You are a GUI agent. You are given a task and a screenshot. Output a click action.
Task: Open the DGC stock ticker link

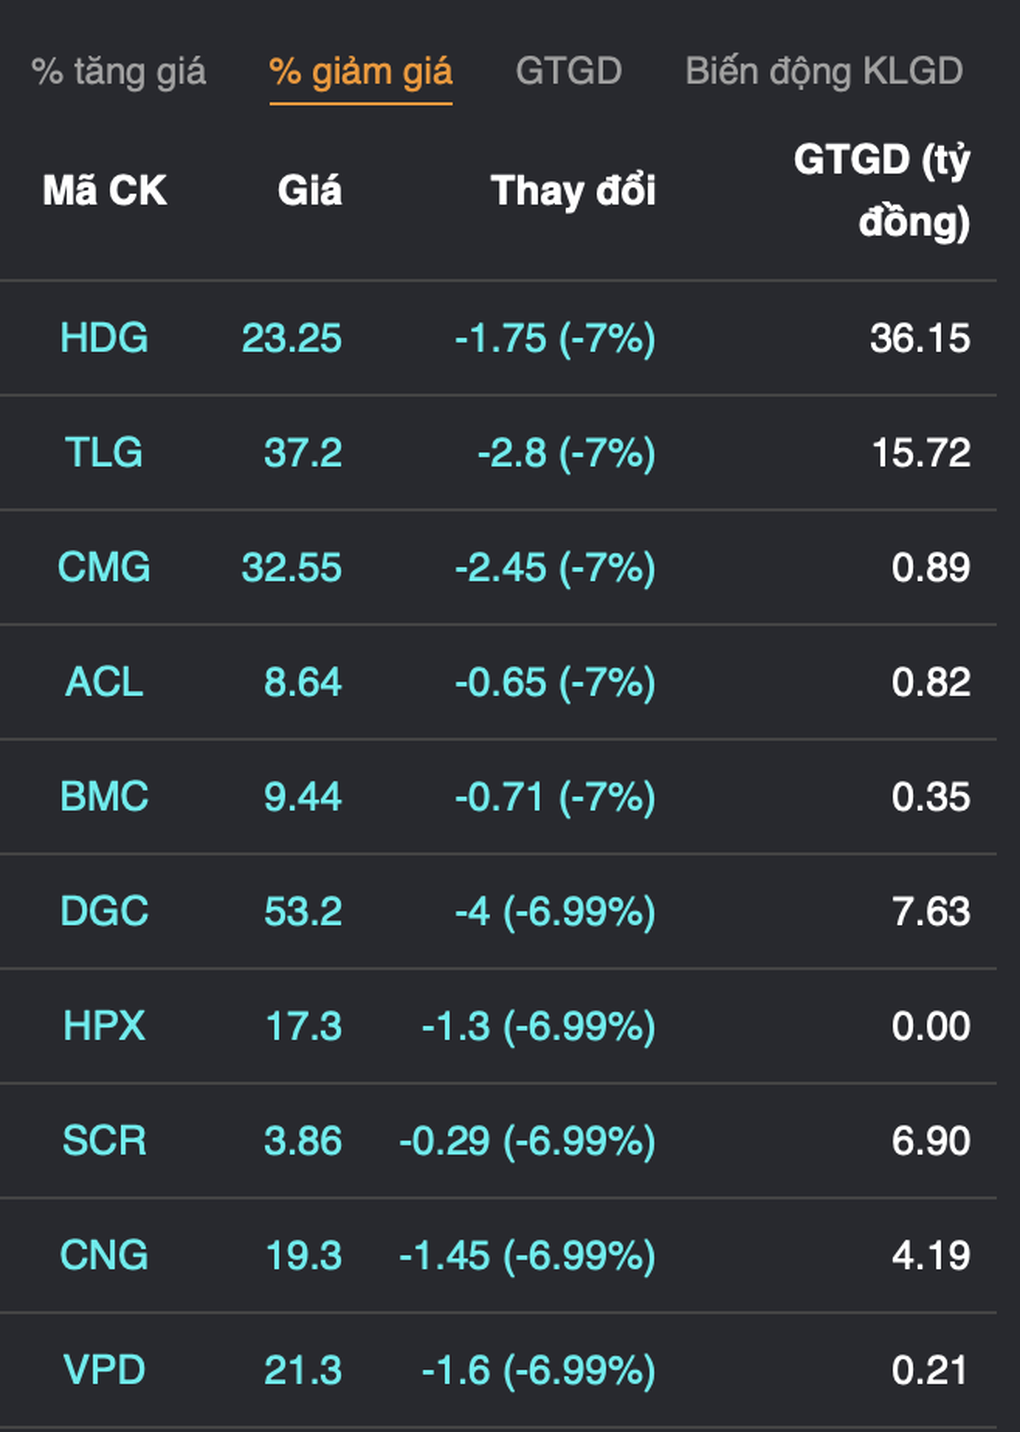104,912
